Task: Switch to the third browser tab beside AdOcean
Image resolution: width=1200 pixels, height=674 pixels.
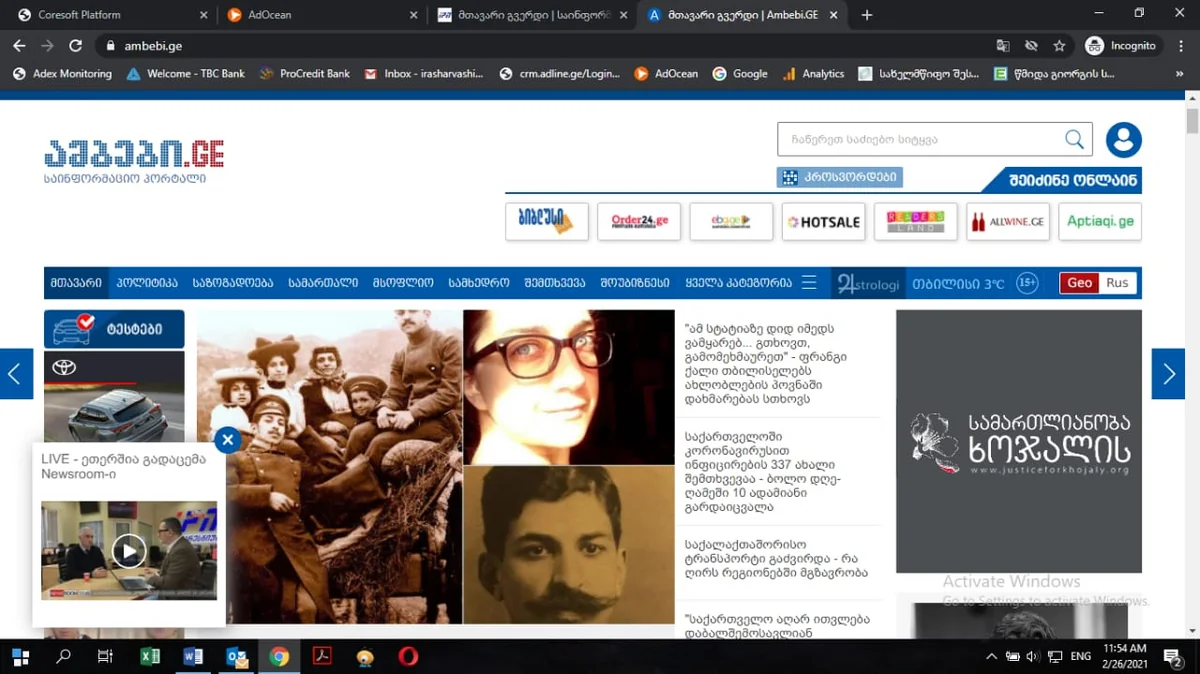Action: pos(532,15)
